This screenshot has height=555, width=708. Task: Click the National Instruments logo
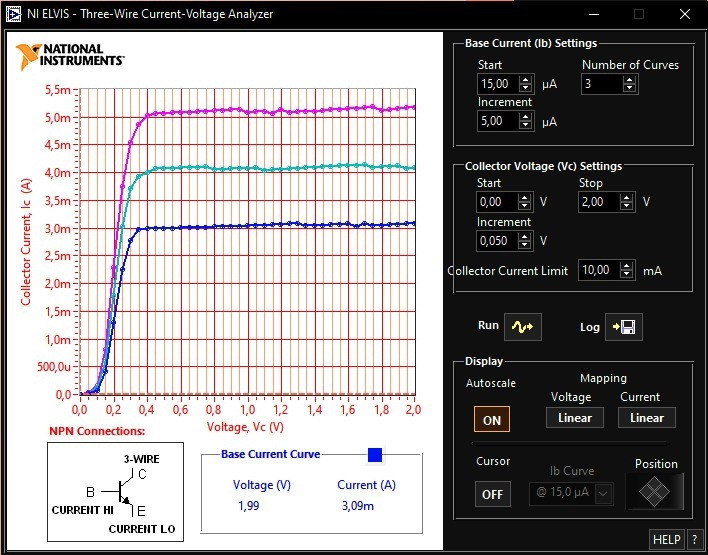[70, 56]
